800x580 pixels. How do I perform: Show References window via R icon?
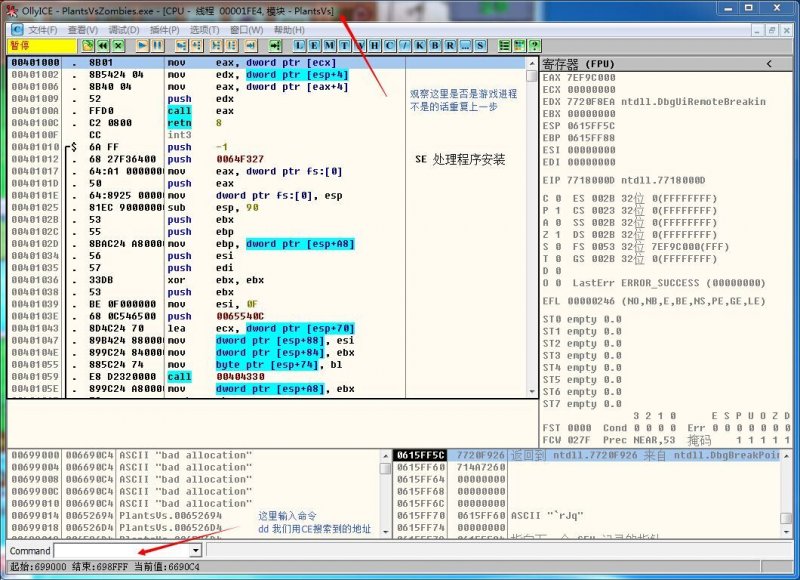[x=450, y=46]
